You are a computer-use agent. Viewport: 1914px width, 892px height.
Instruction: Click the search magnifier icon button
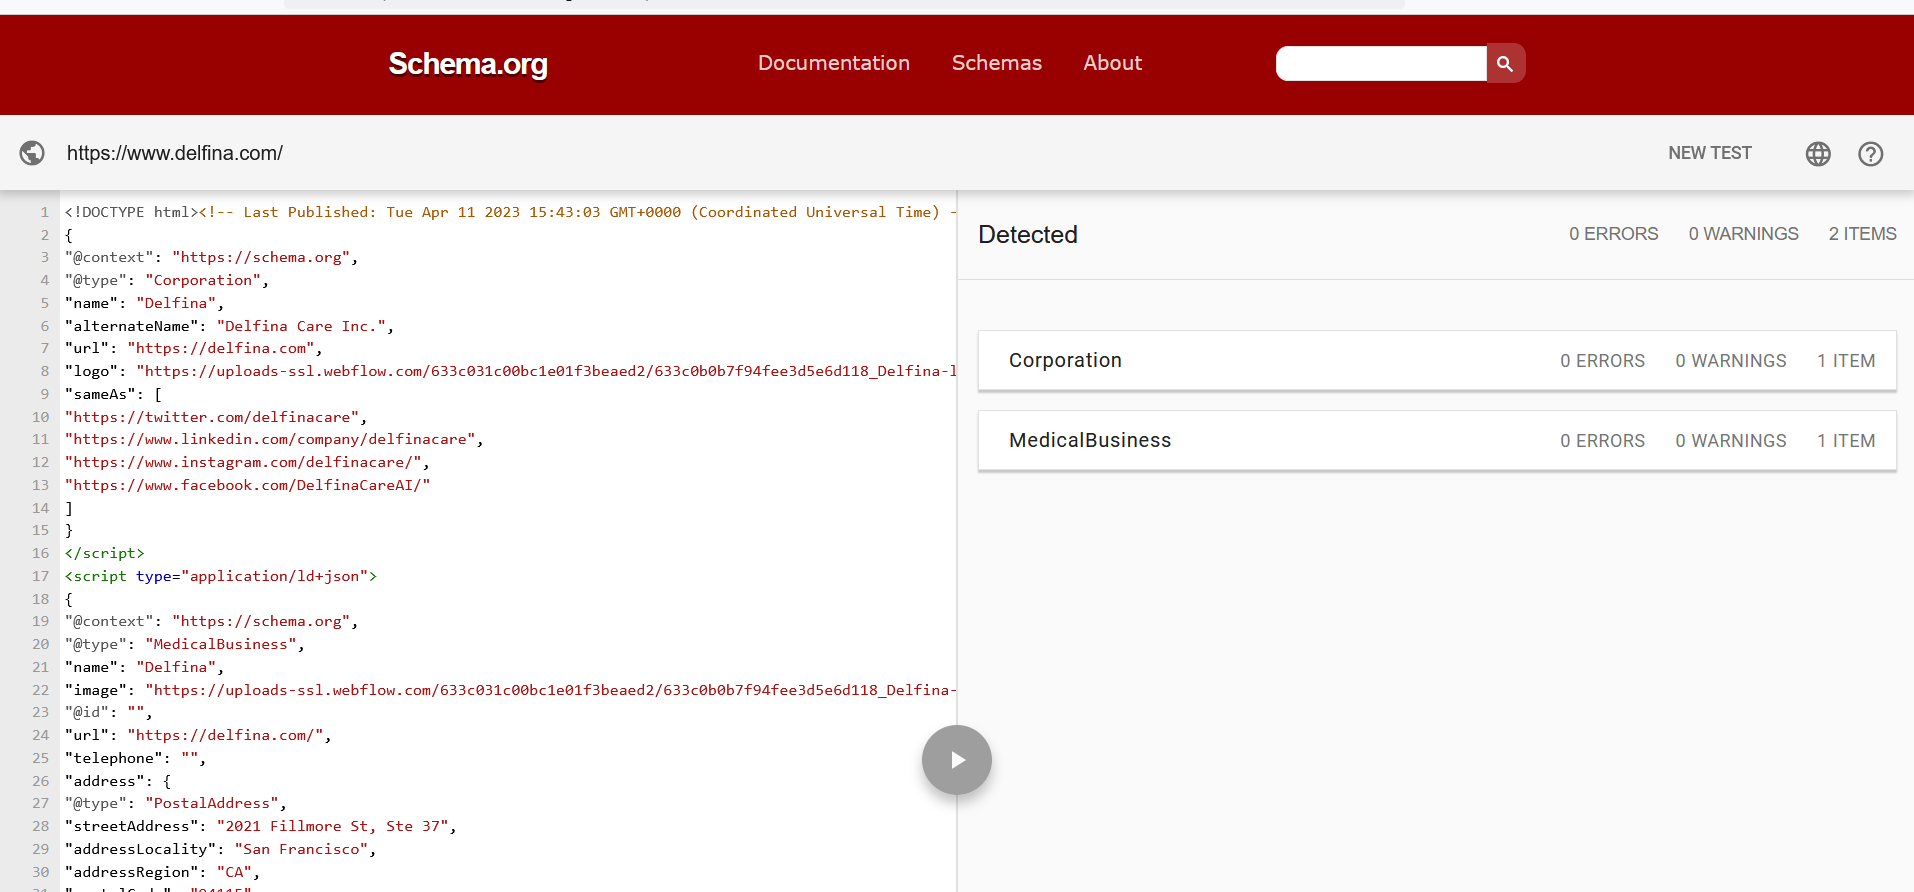pyautogui.click(x=1505, y=63)
